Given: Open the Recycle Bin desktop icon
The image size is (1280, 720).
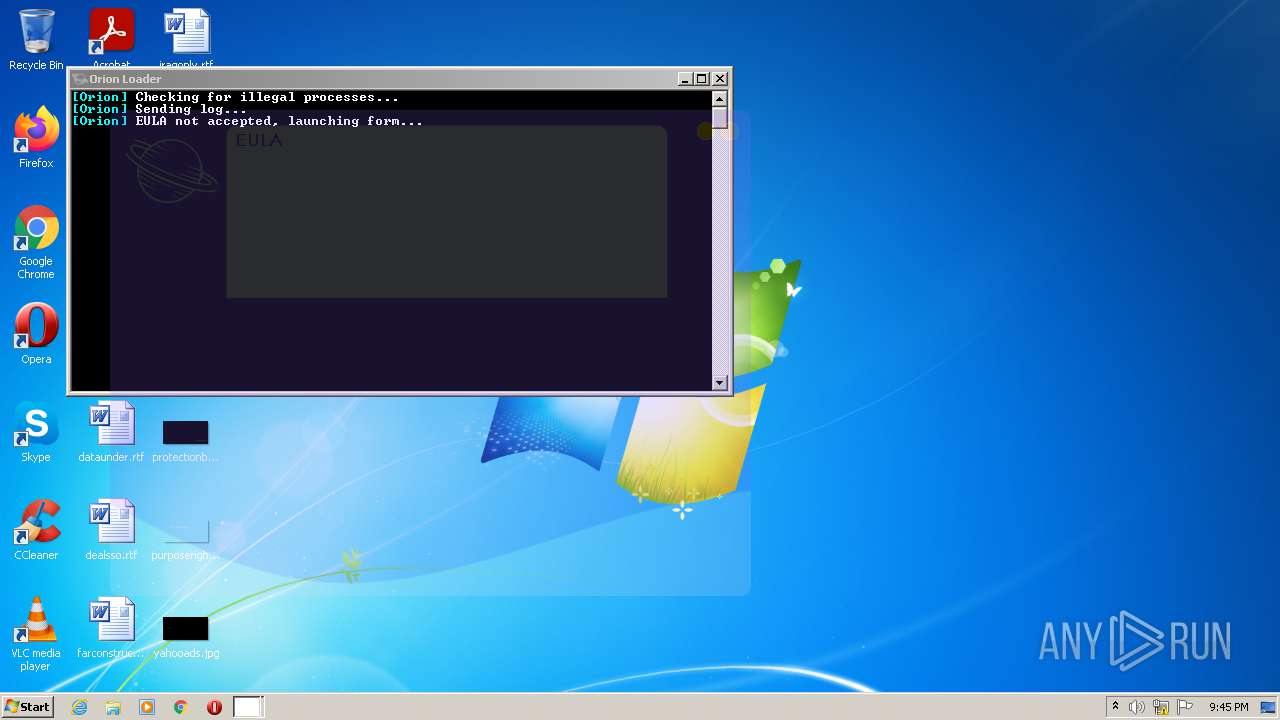Looking at the screenshot, I should coord(36,40).
